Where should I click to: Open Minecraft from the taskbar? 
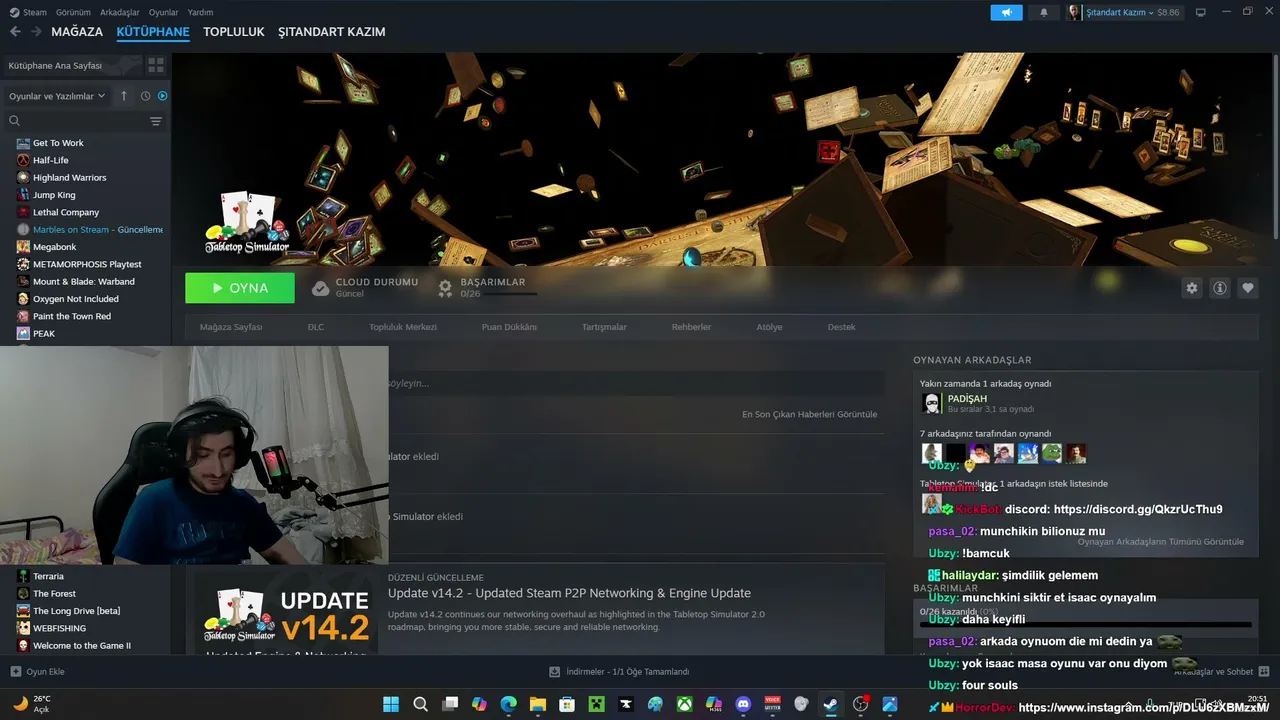(x=596, y=704)
